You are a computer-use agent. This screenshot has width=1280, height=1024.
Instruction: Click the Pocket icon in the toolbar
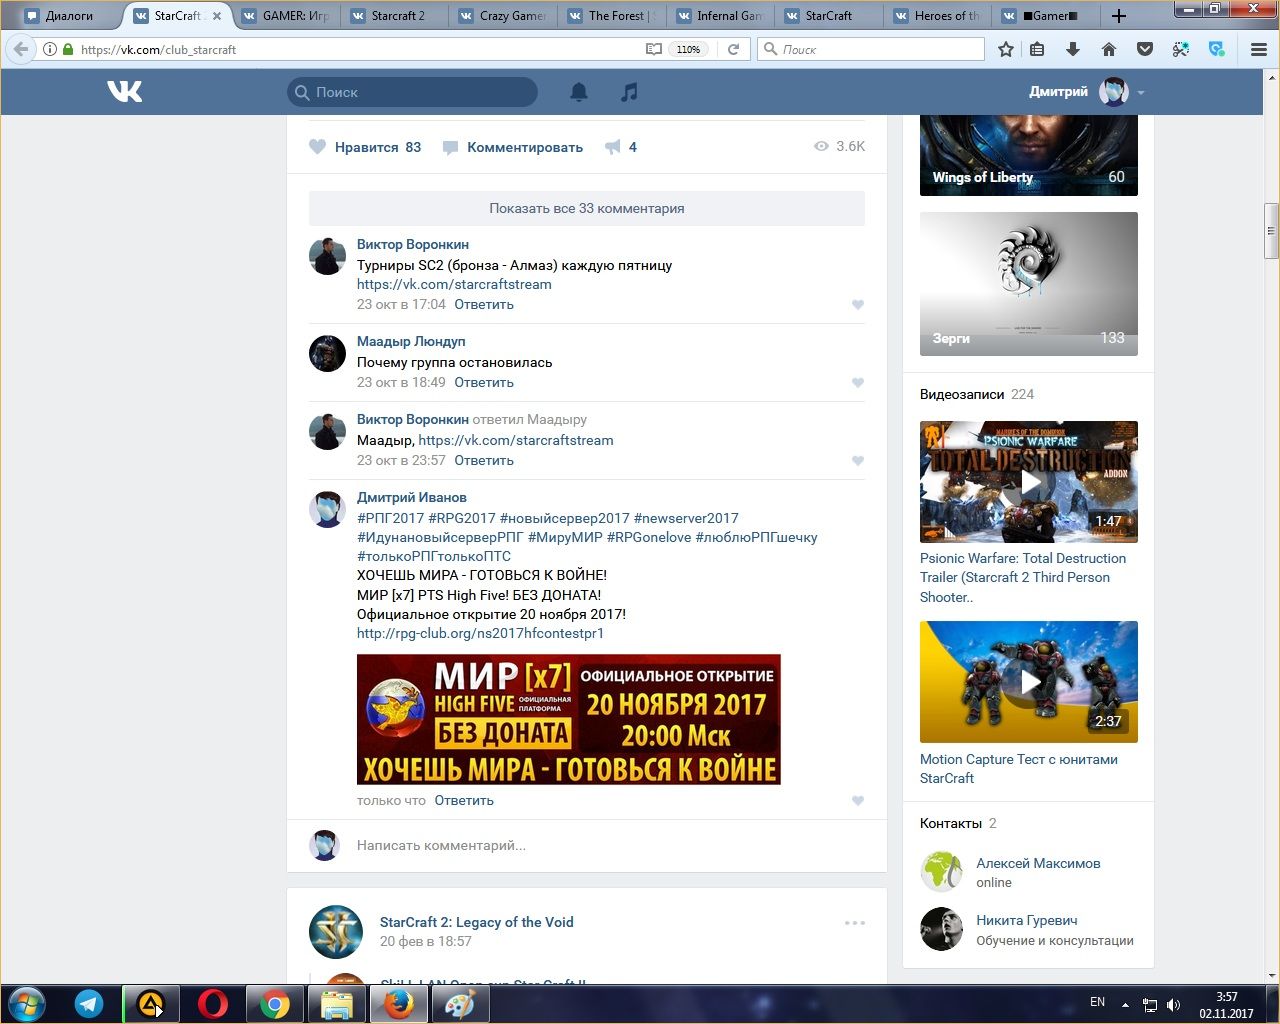click(1145, 49)
